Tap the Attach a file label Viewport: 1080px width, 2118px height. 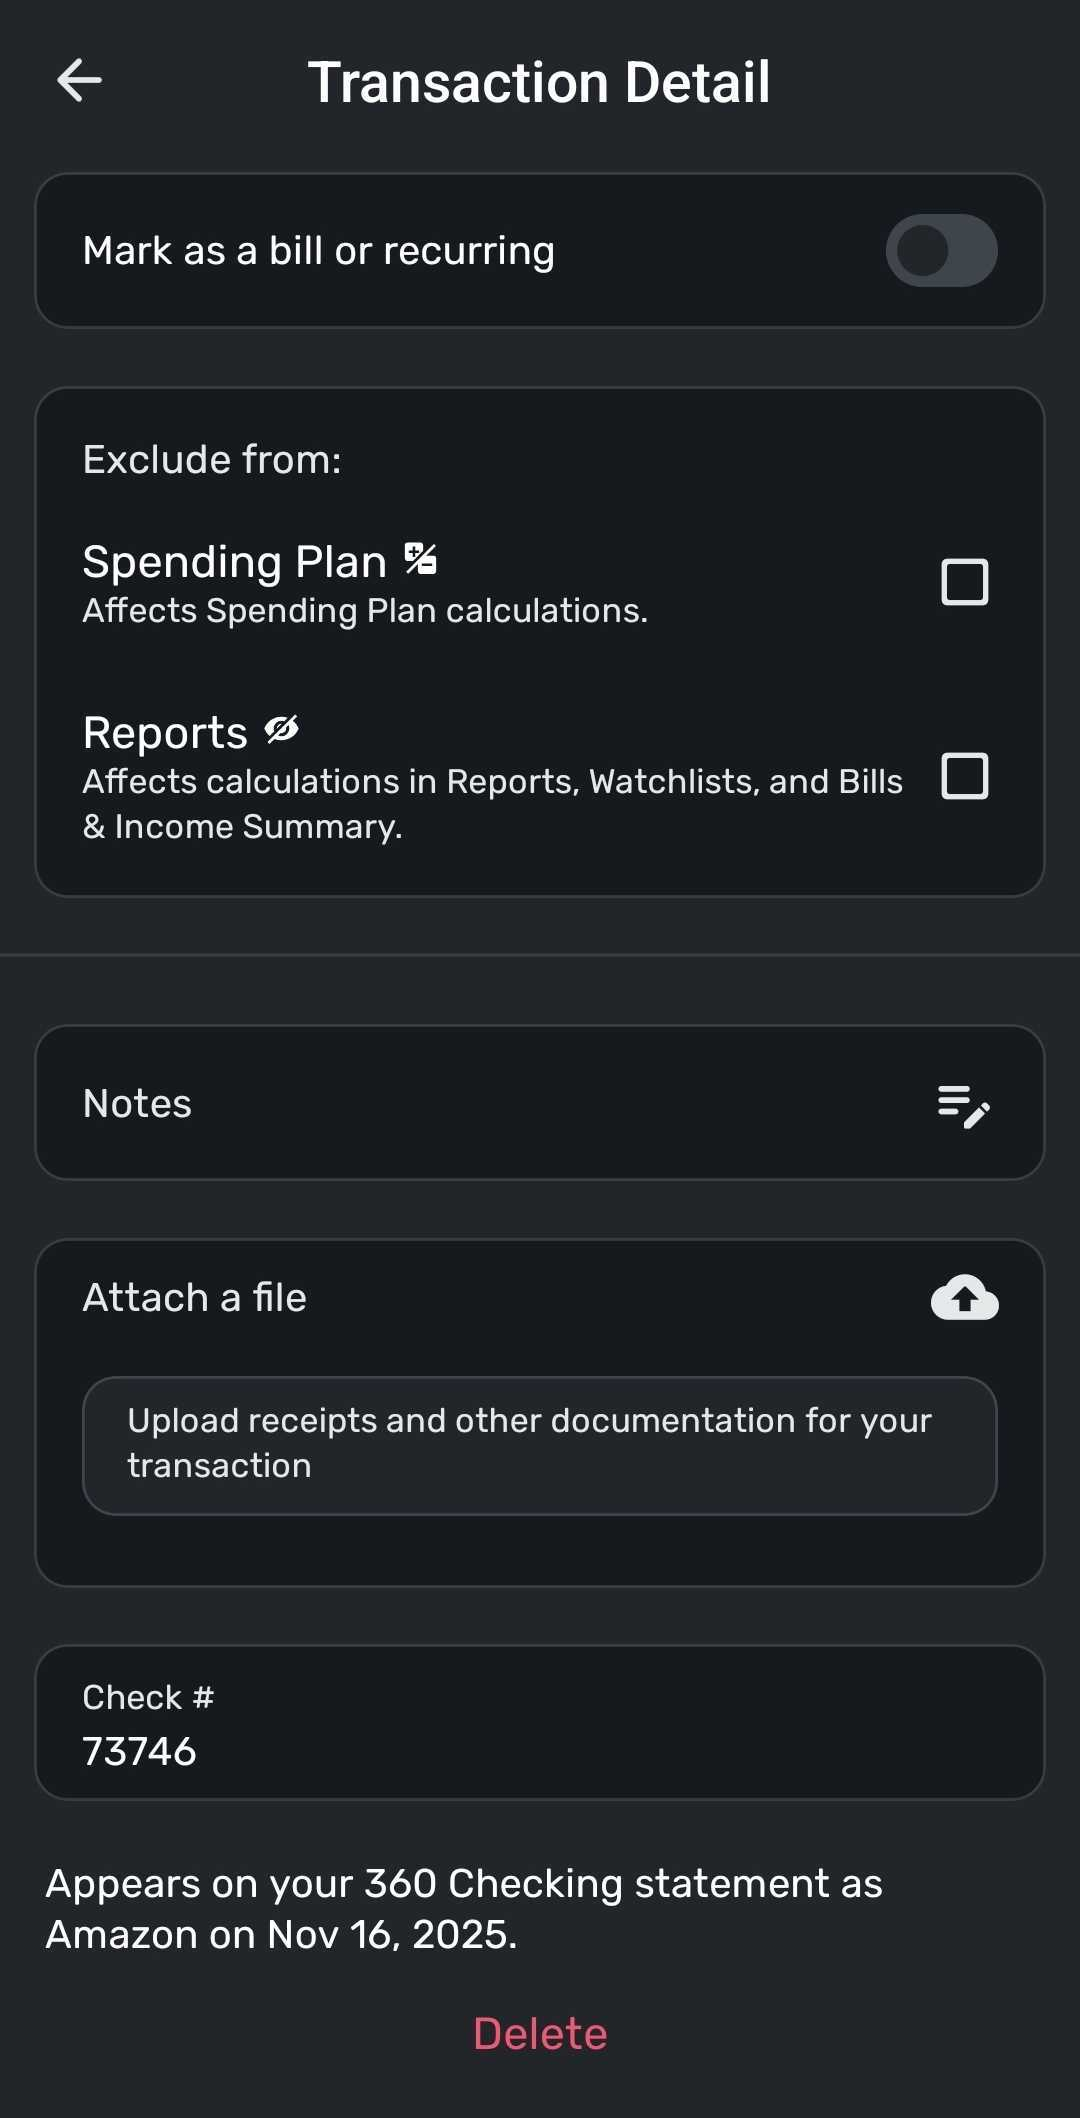coord(195,1298)
